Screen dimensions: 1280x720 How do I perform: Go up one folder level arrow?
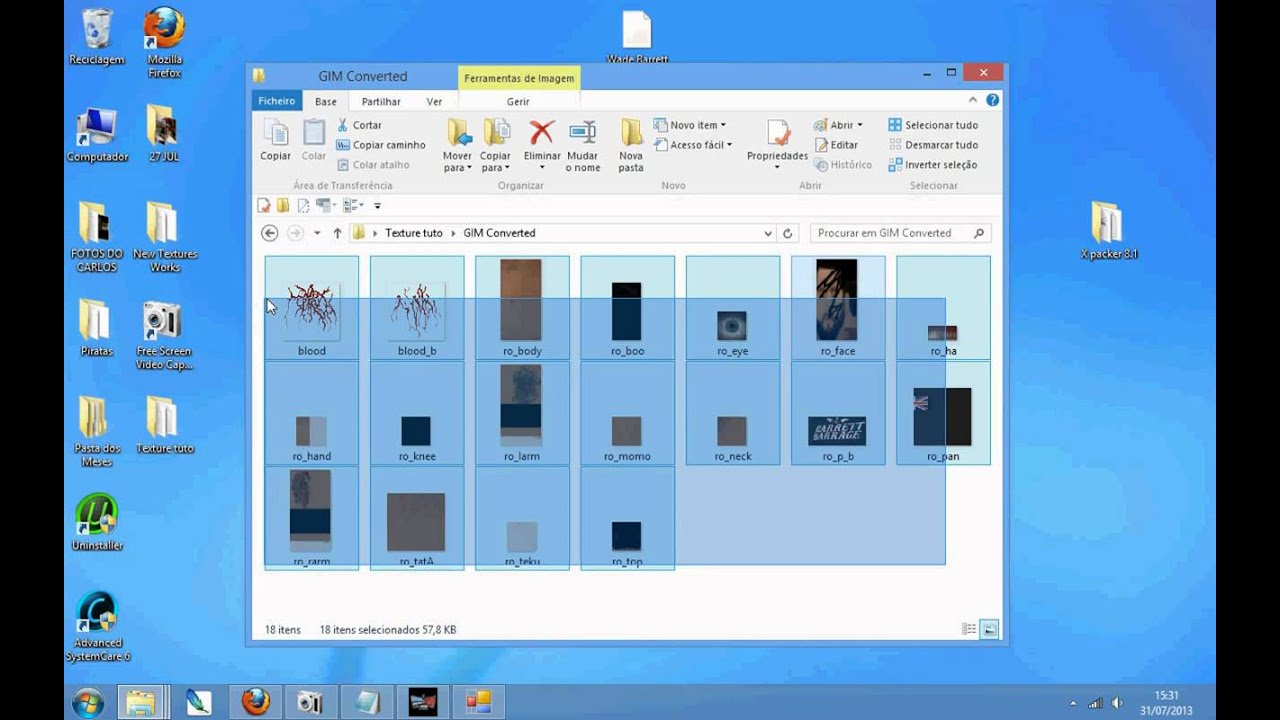[337, 233]
